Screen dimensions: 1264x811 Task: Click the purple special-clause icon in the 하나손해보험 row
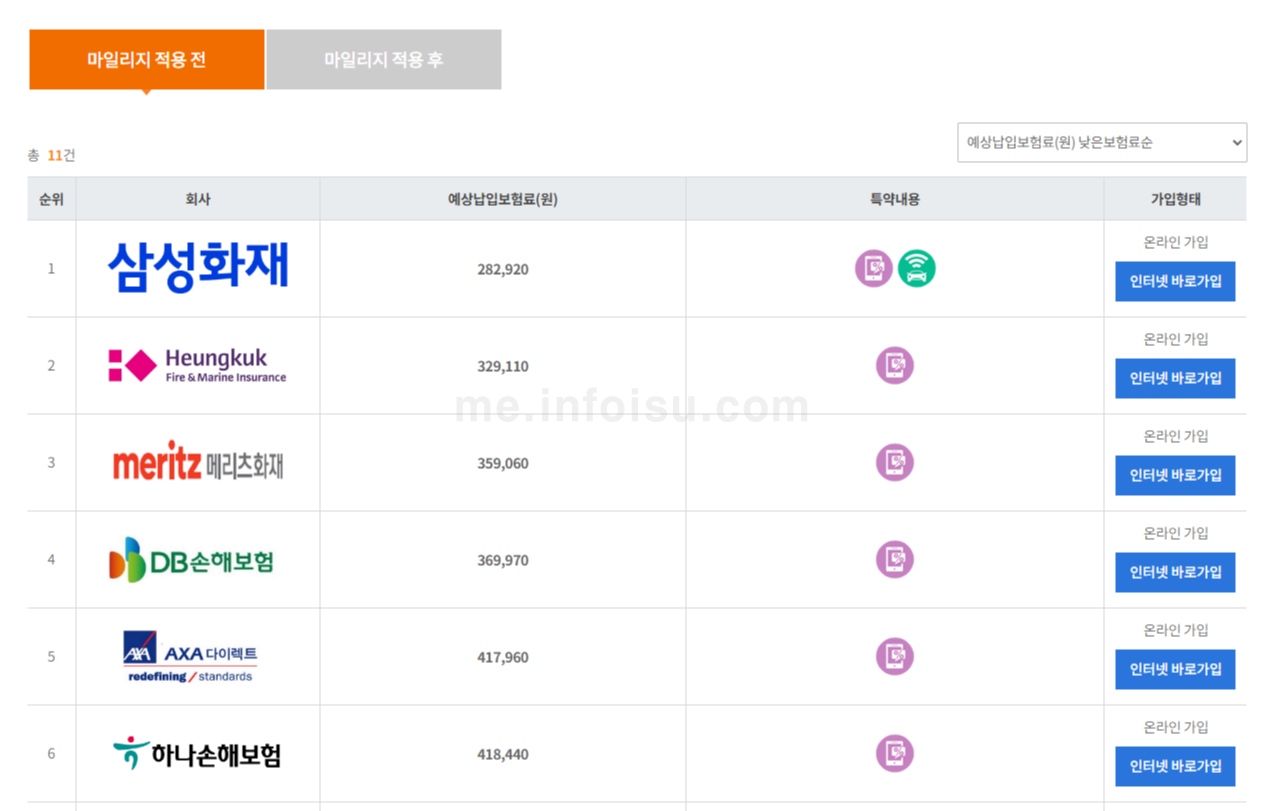(x=895, y=753)
